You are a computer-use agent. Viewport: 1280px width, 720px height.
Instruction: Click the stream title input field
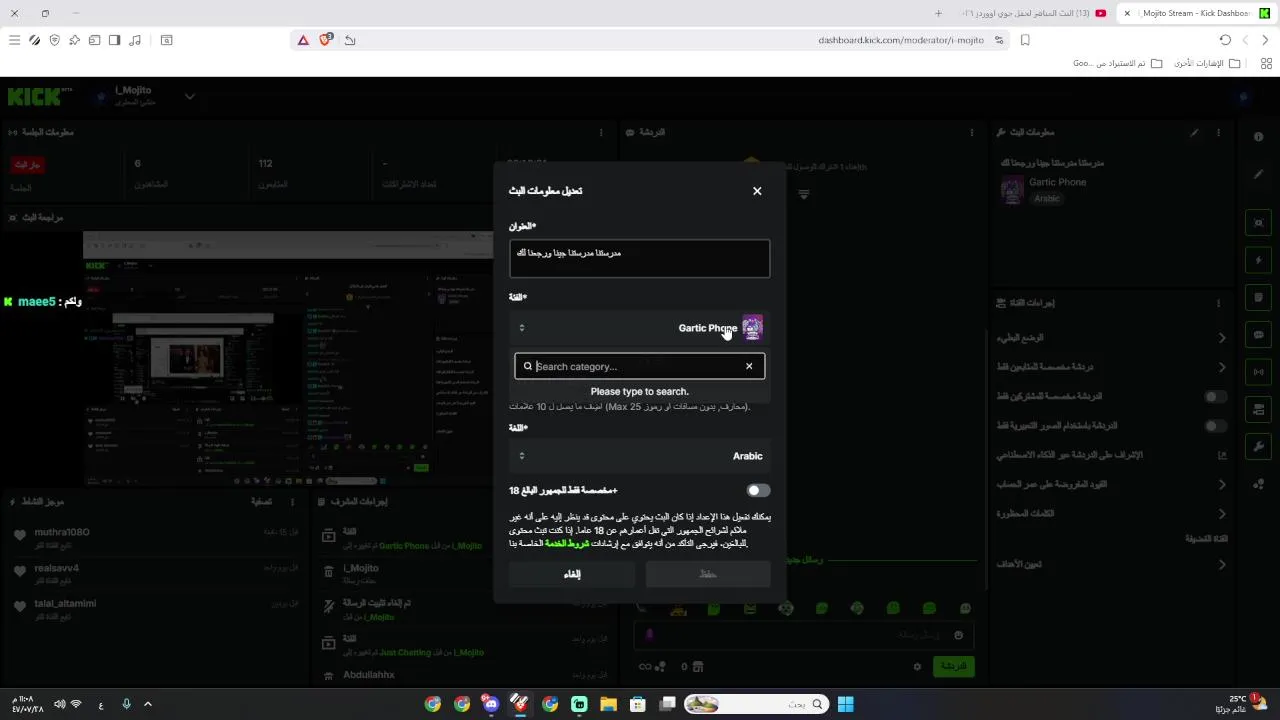[x=639, y=258]
